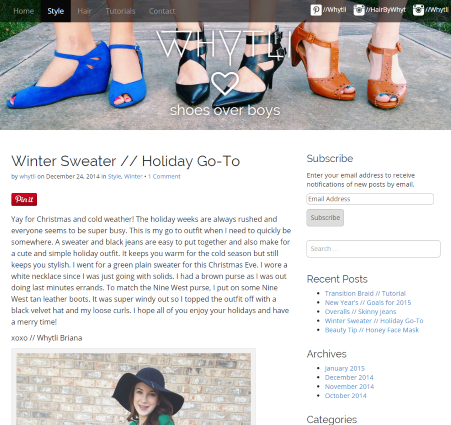Open New Year's // Goals for 2015
This screenshot has width=451, height=425.
point(368,302)
